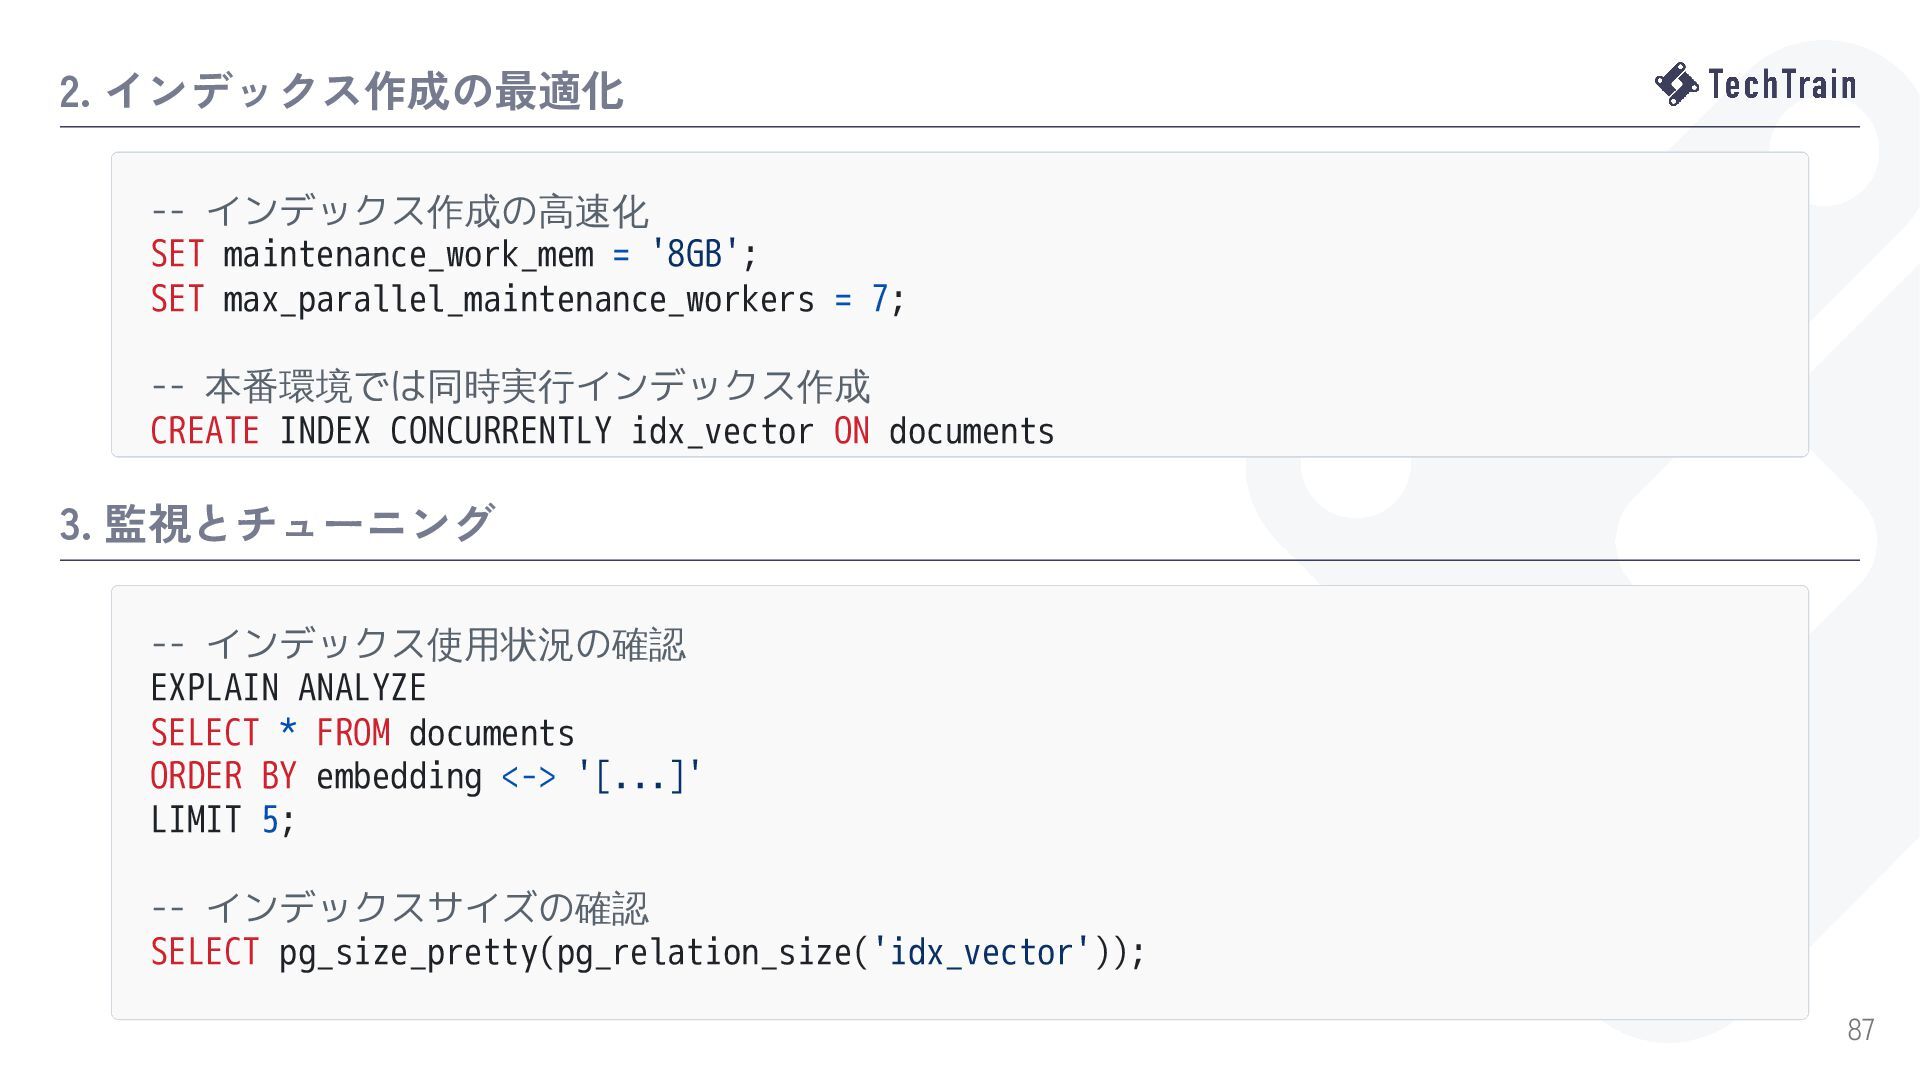The height and width of the screenshot is (1080, 1920).
Task: Select heading '3. 監視とチューニング'
Action: (276, 523)
